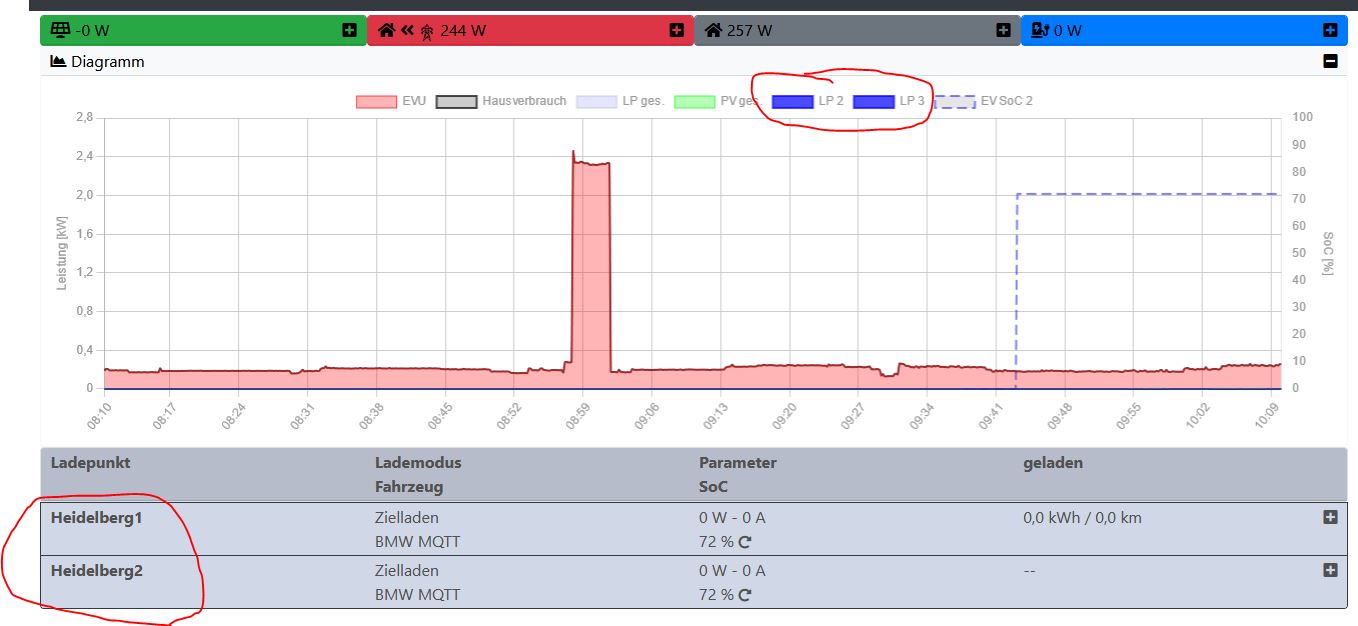
Task: Expand the Heidelberg1 charge point details
Action: (x=1330, y=517)
